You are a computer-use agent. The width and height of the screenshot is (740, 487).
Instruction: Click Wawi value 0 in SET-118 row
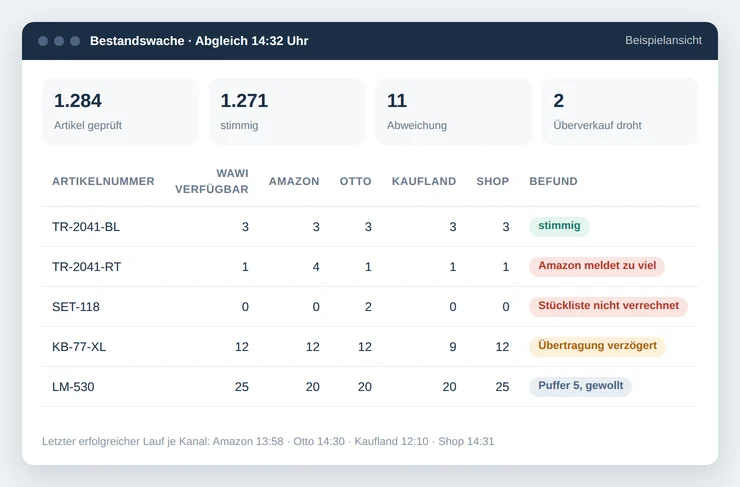[245, 307]
